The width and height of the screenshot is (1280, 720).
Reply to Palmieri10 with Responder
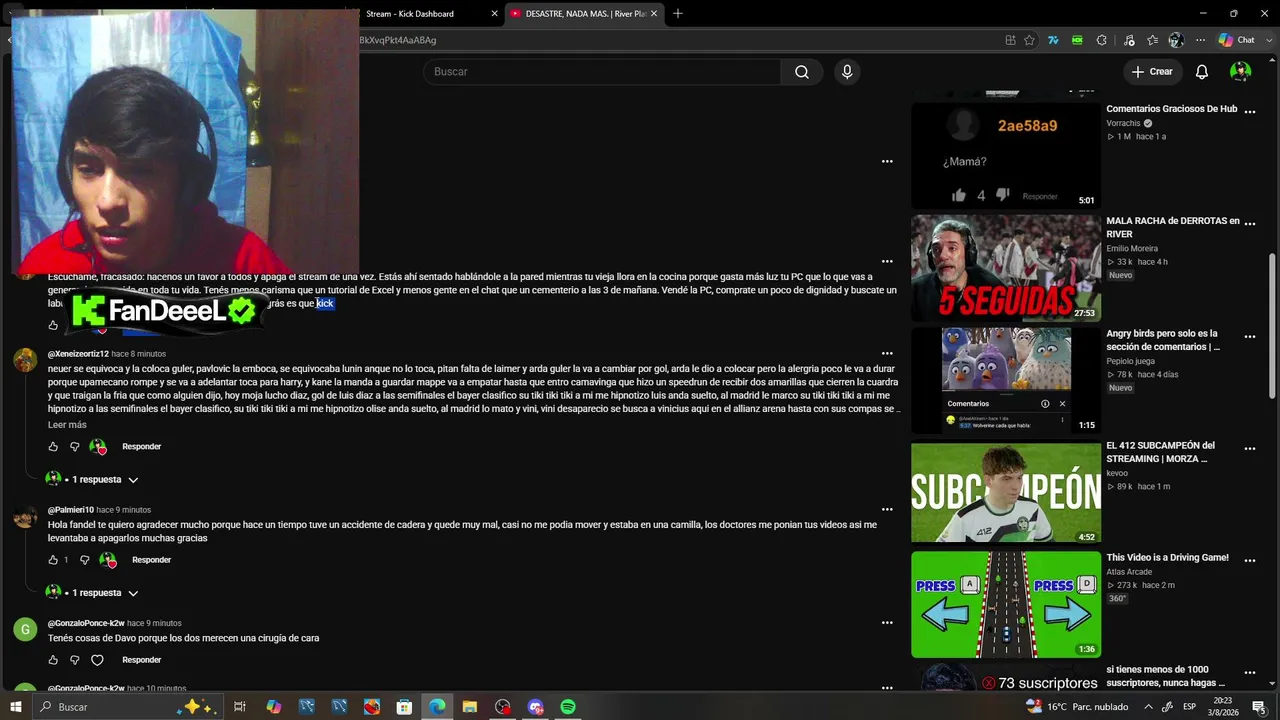[x=151, y=560]
